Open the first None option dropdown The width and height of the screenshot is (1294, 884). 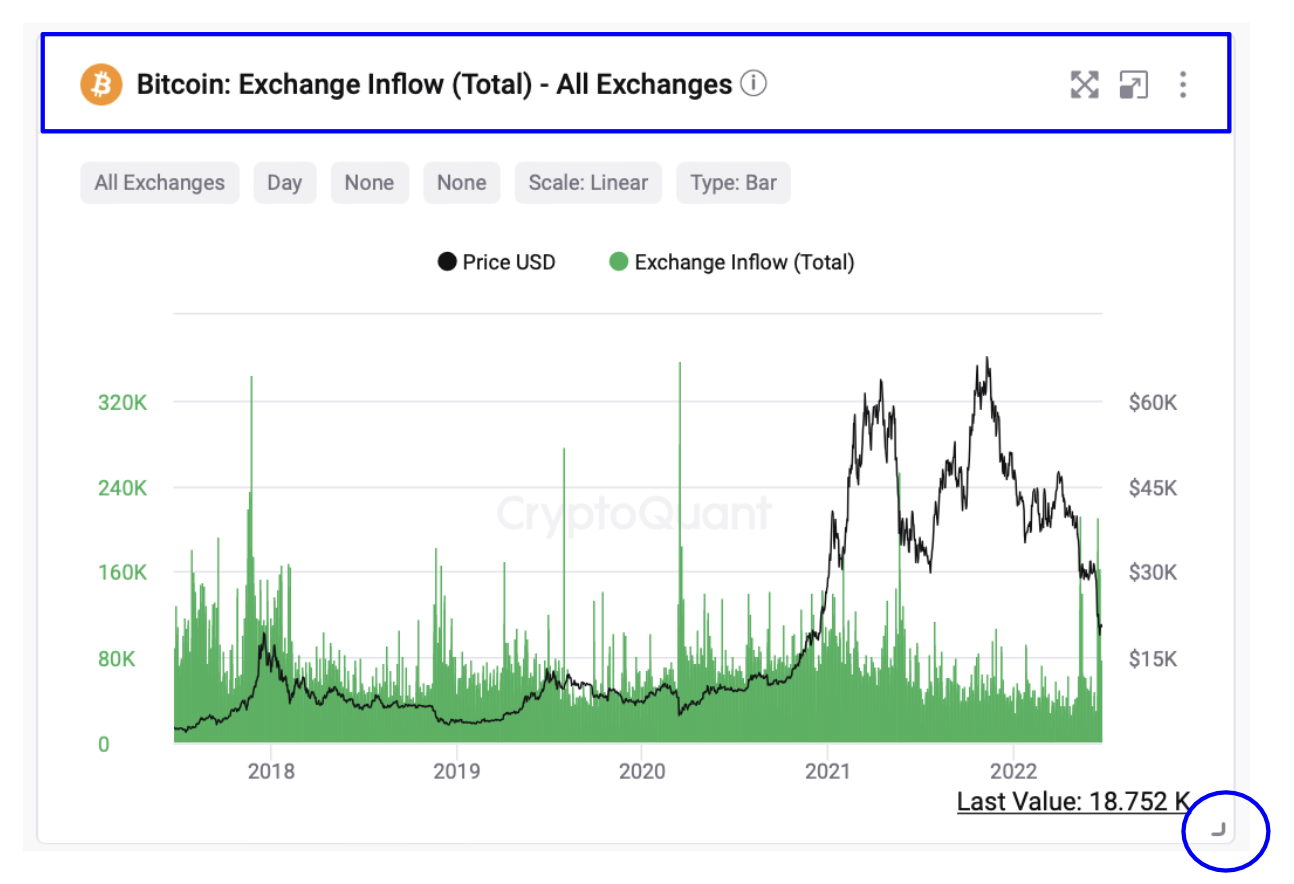pyautogui.click(x=369, y=183)
